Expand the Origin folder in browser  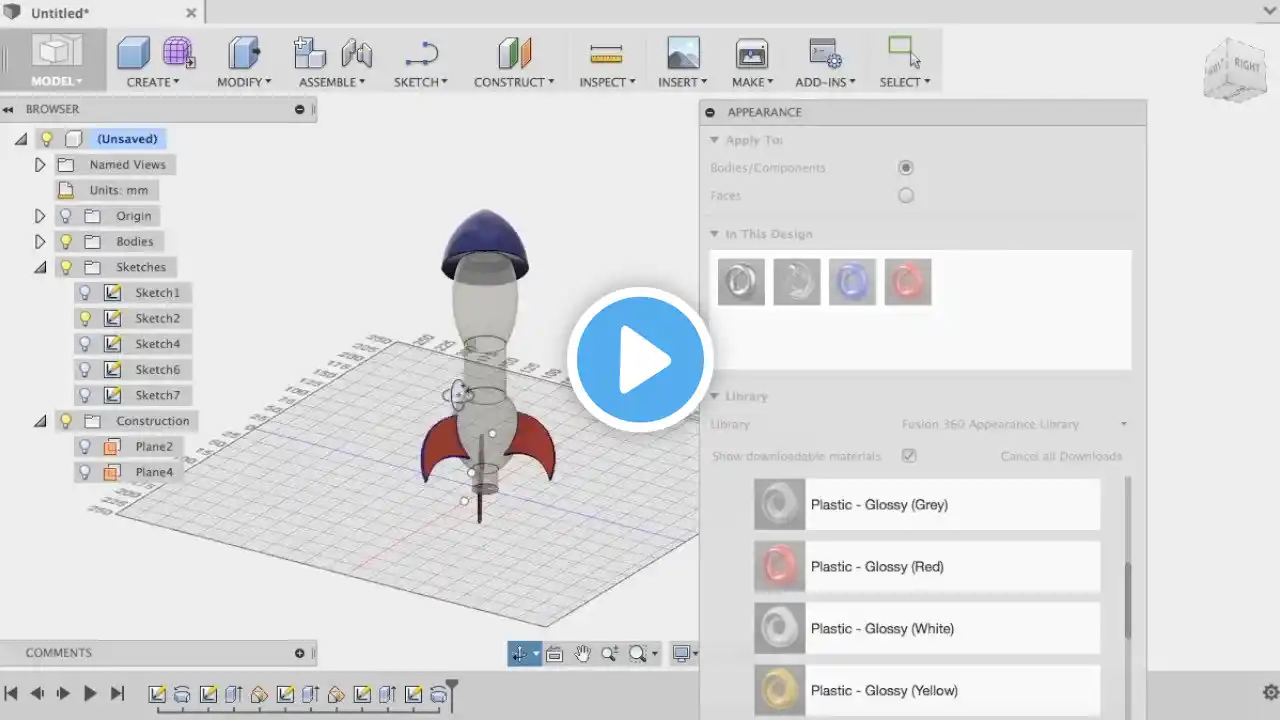(x=40, y=216)
